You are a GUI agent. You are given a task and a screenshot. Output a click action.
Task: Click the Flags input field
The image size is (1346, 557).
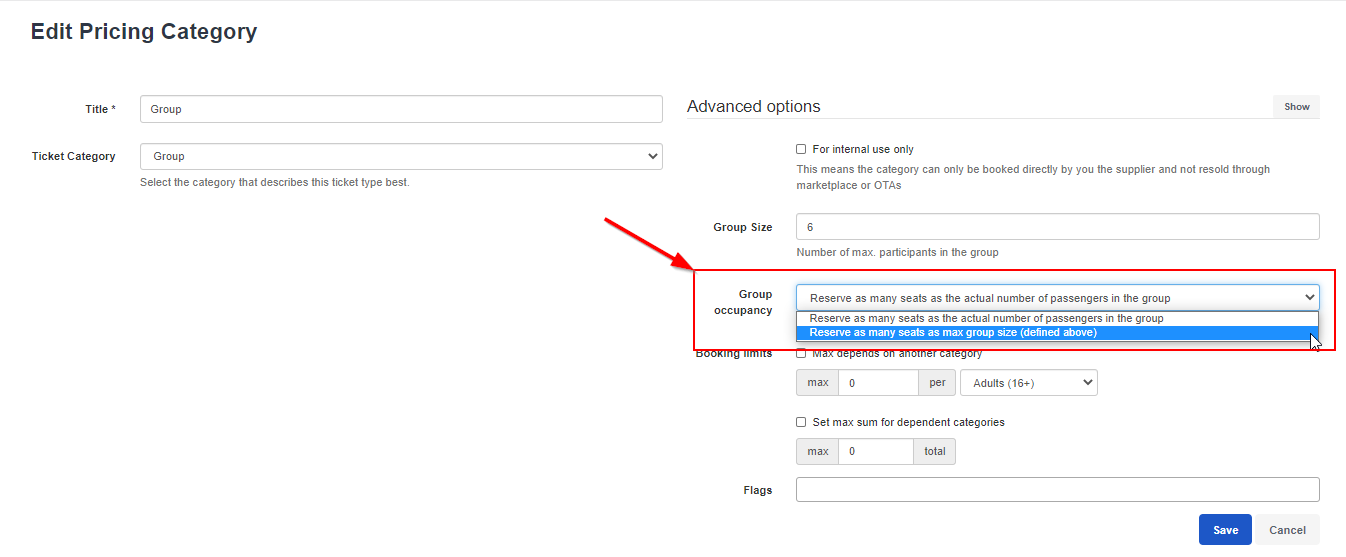(x=1058, y=490)
